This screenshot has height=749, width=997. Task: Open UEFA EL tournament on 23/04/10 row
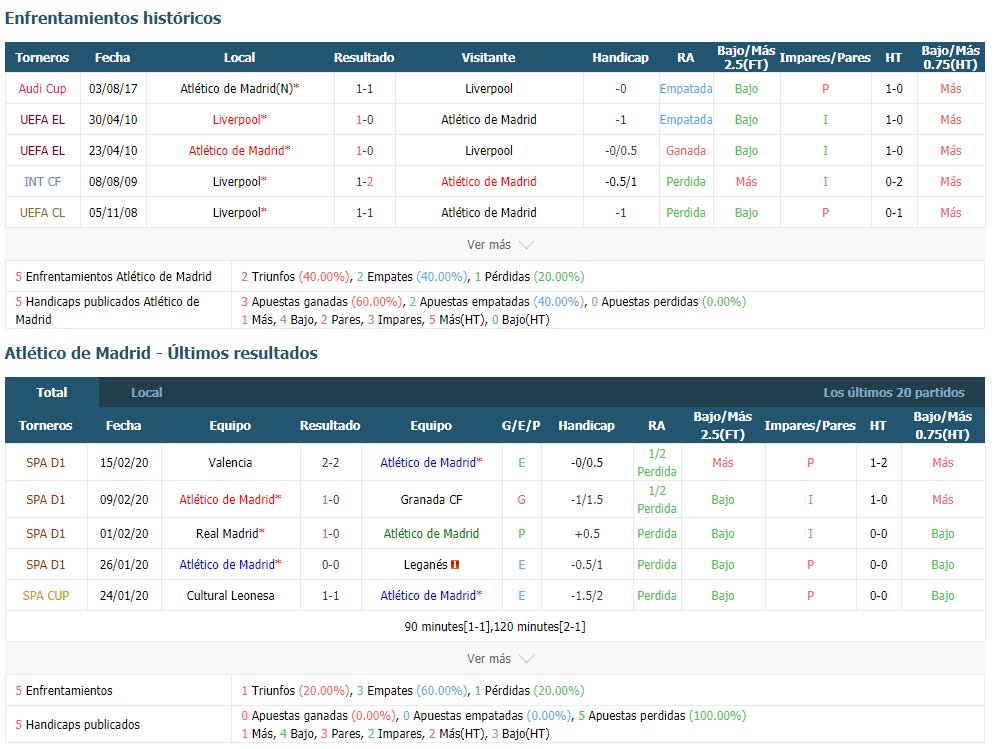pyautogui.click(x=43, y=151)
